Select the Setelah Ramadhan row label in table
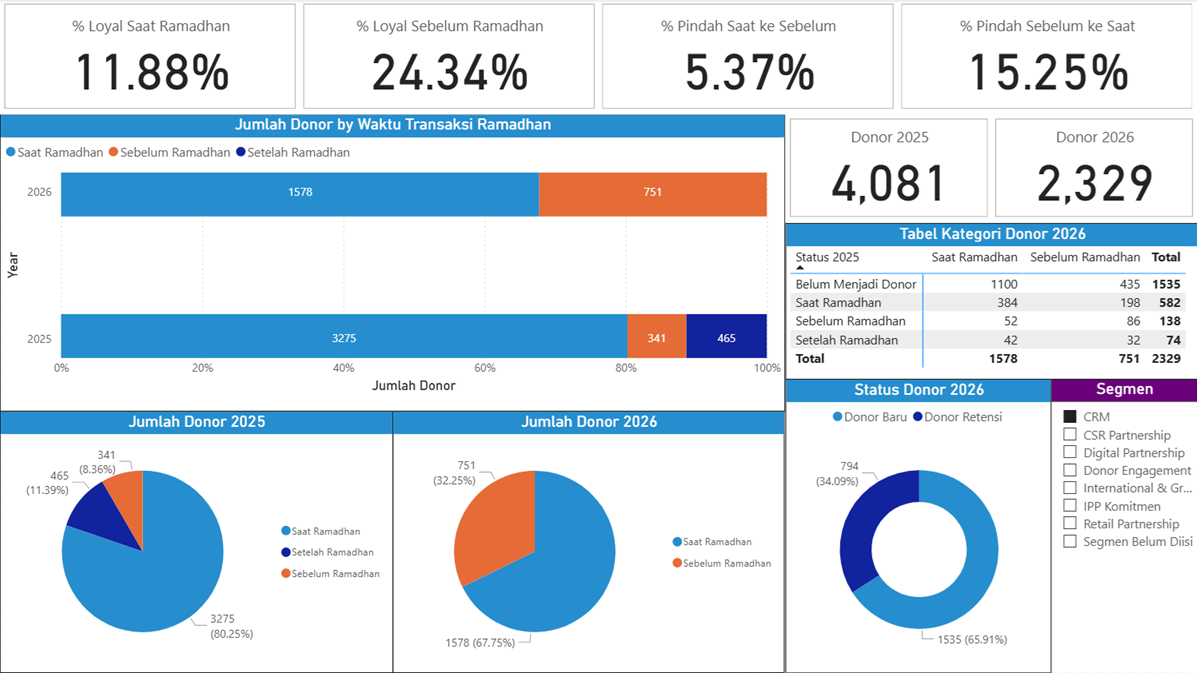 click(847, 340)
